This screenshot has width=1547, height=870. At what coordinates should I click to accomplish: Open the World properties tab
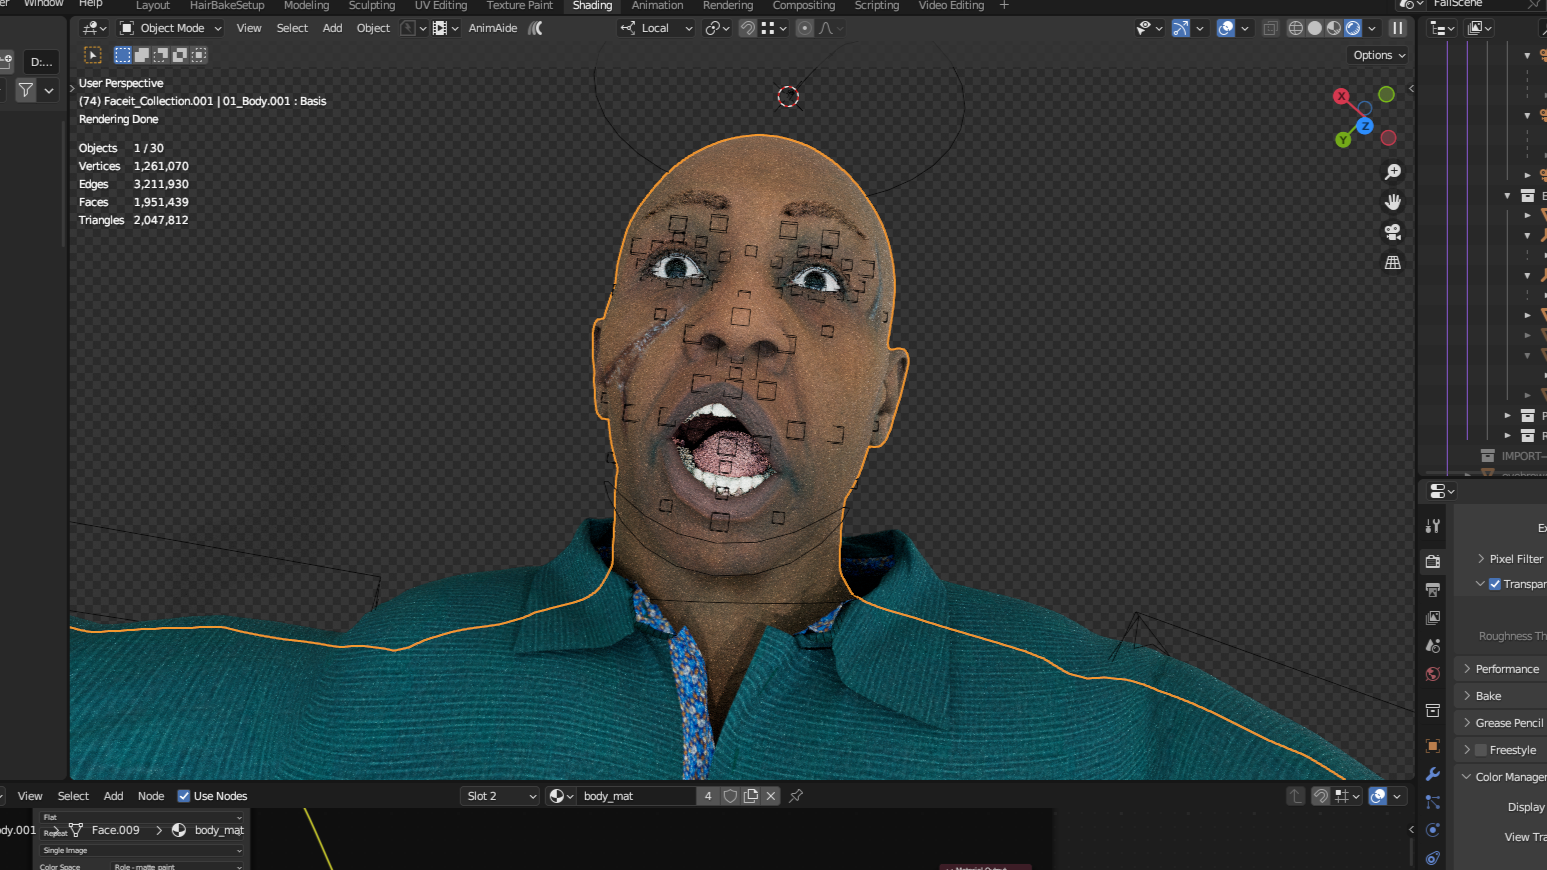point(1433,674)
